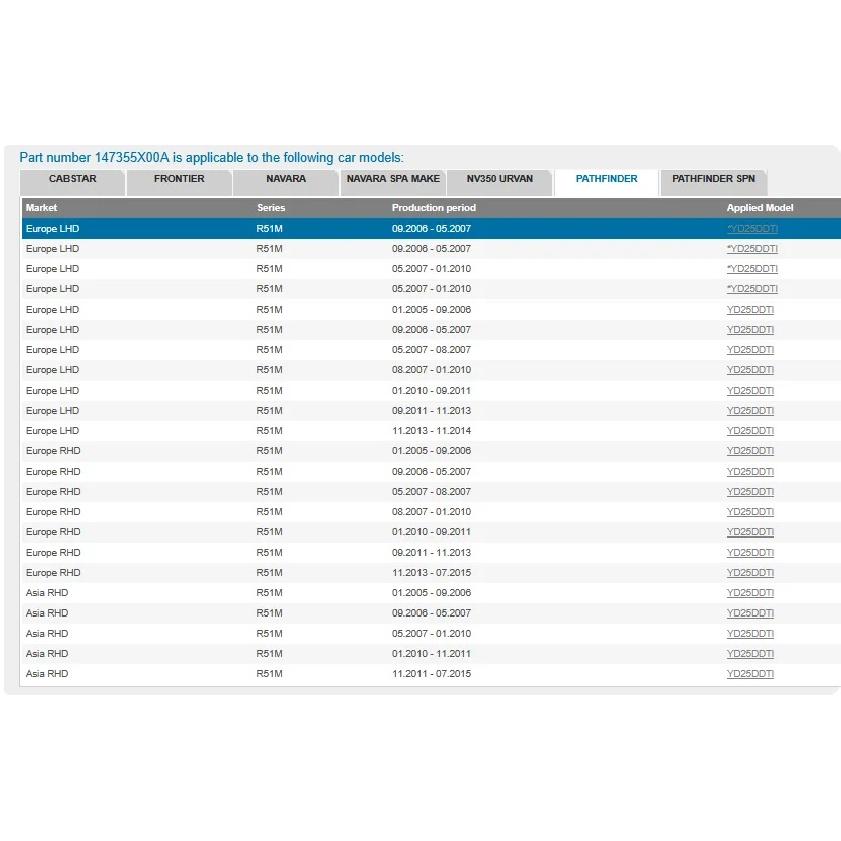Screen dimensions: 841x841
Task: Click R51M series in Europe LHD 11.2013 - 11.2014 row
Action: 269,431
